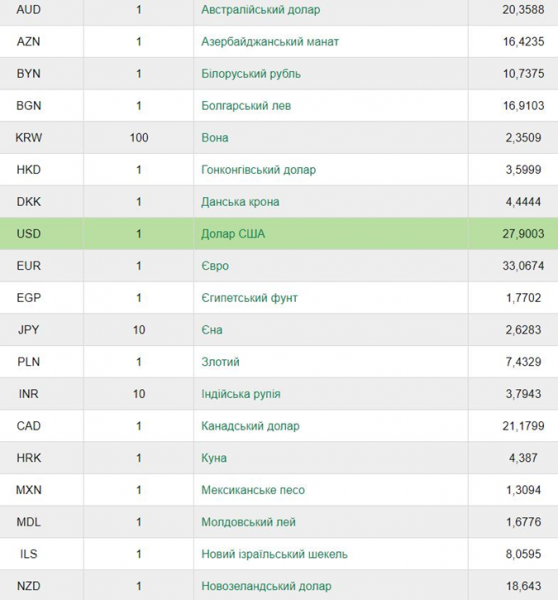This screenshot has height=600, width=558.
Task: Open the Злотий currency link
Action: (x=220, y=362)
